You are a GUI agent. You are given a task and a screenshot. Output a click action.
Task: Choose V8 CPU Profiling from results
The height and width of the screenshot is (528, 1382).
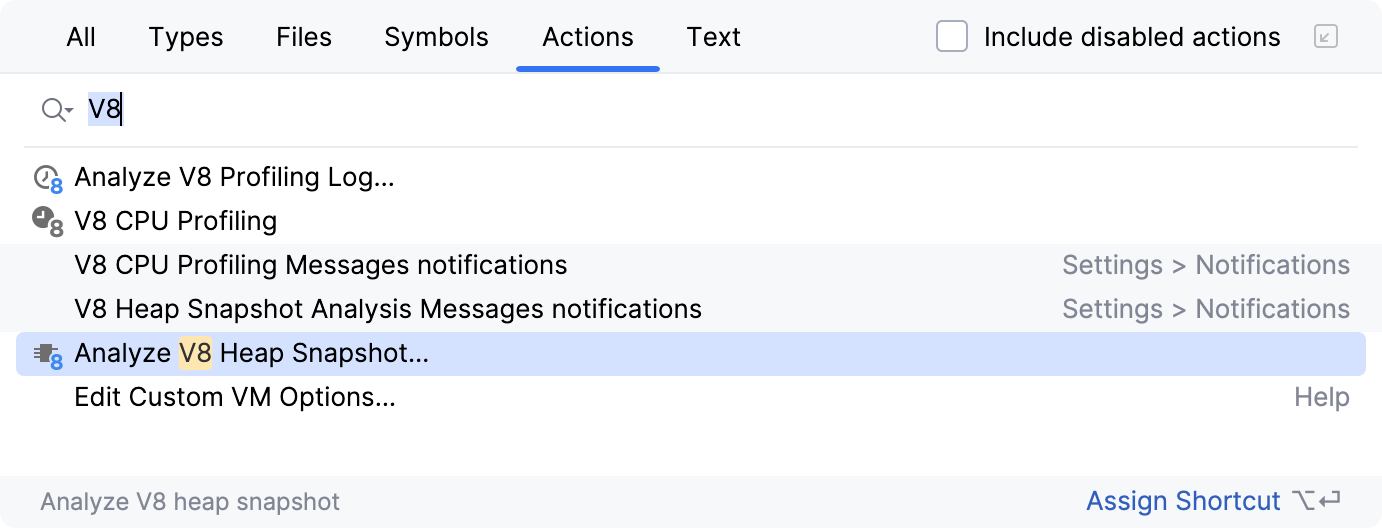(176, 221)
